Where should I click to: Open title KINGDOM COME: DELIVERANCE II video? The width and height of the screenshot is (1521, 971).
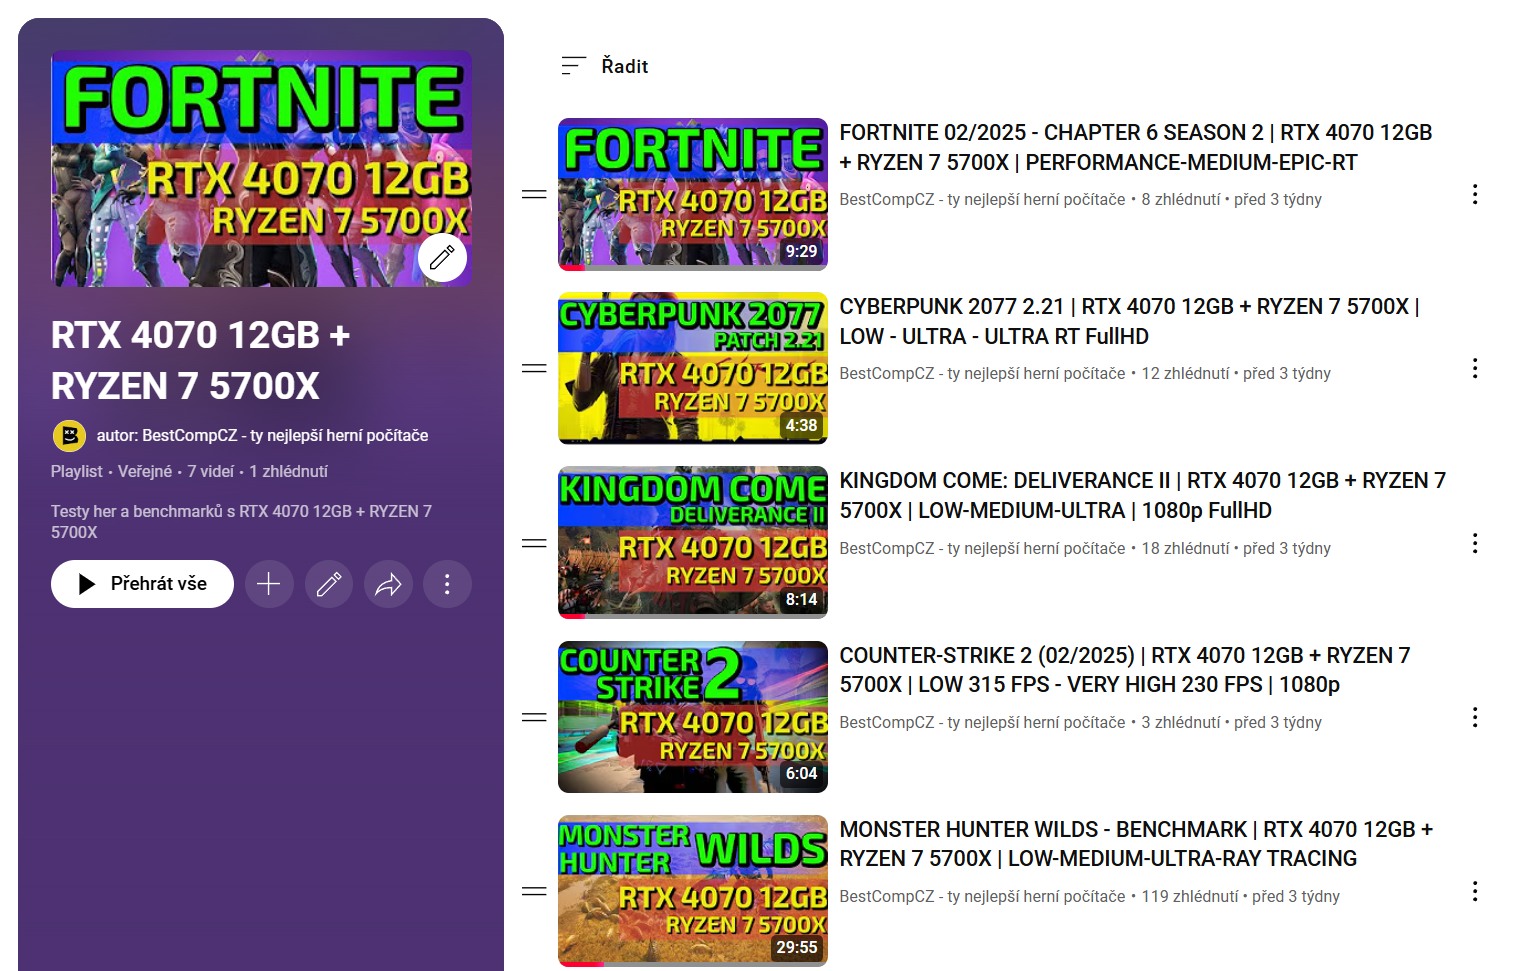click(1143, 495)
